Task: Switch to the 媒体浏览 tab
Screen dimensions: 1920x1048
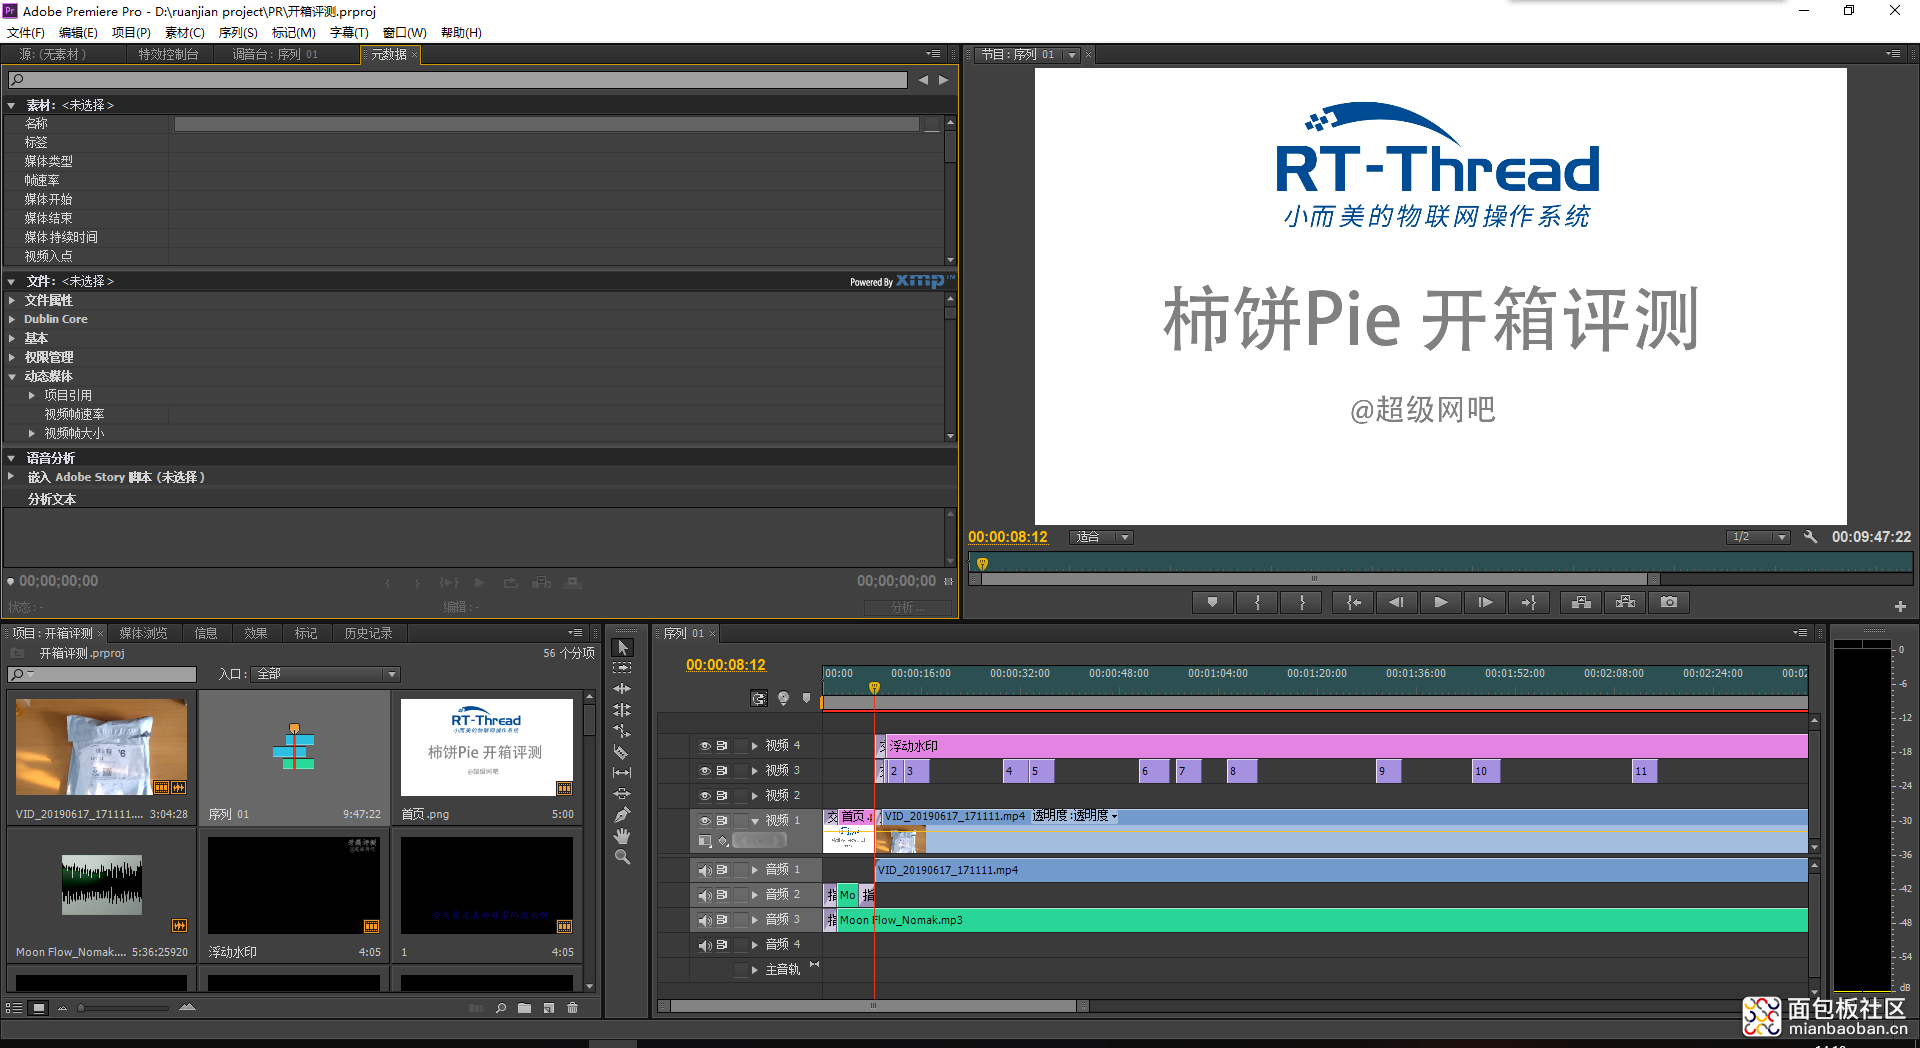Action: click(143, 633)
